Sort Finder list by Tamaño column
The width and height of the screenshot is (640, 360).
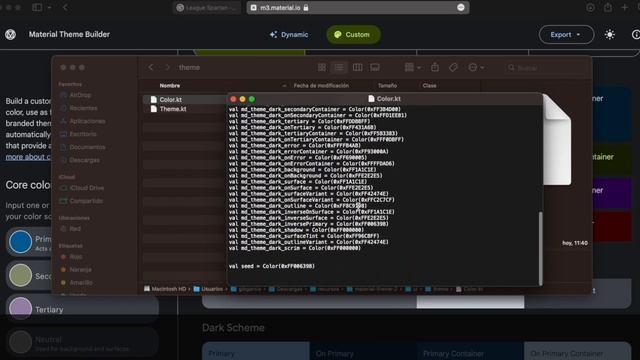[x=387, y=86]
